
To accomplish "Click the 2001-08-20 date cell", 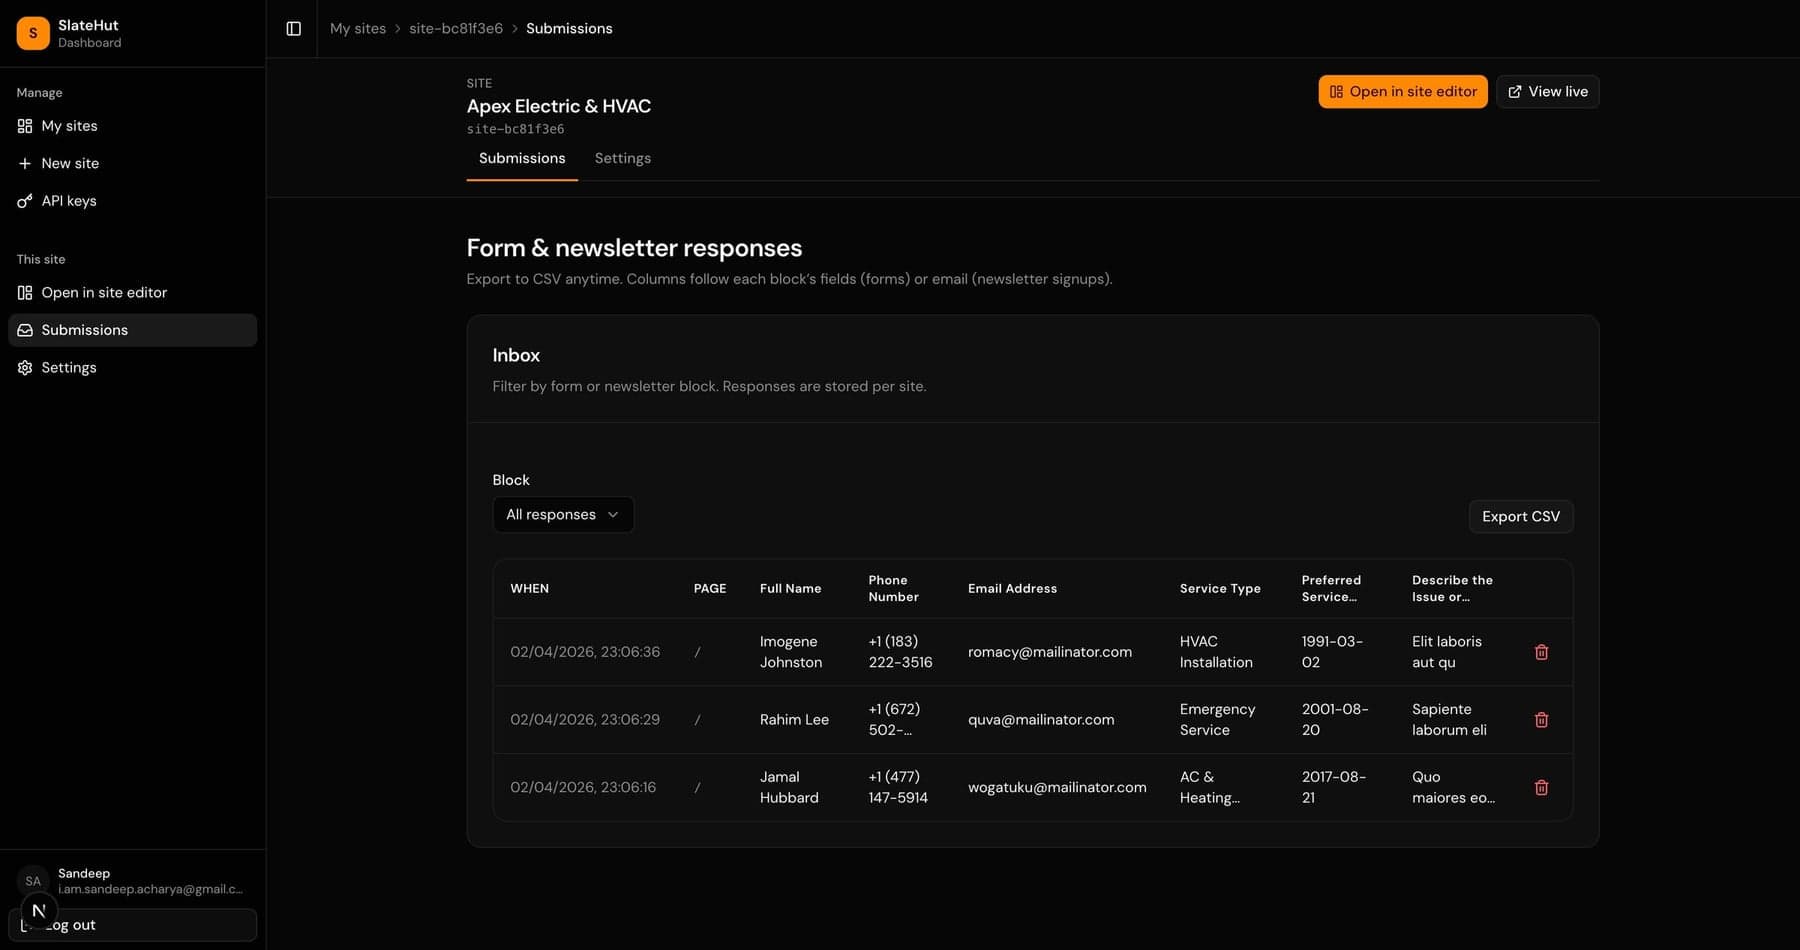I will click(x=1335, y=720).
